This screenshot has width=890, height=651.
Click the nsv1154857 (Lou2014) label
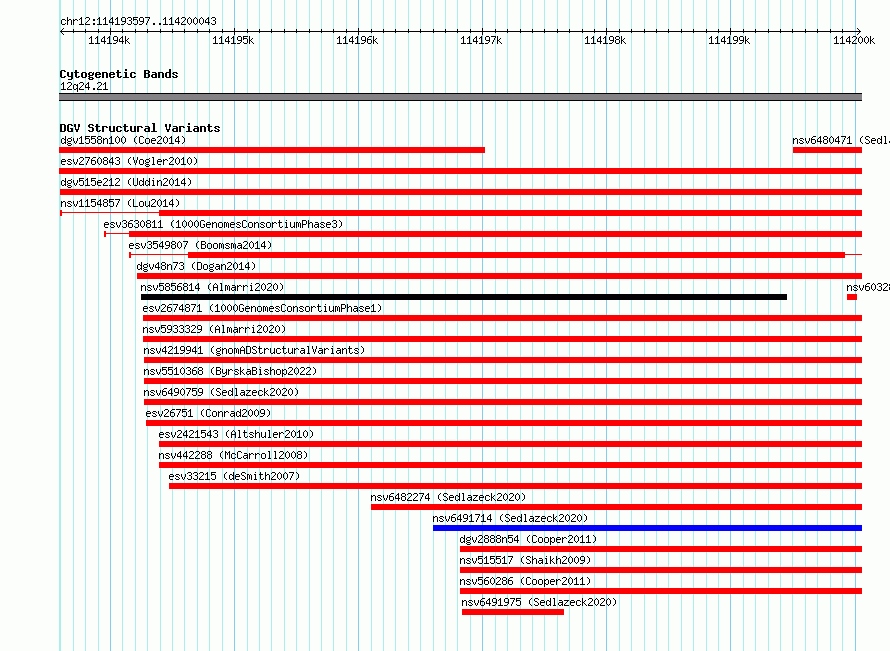click(x=120, y=203)
